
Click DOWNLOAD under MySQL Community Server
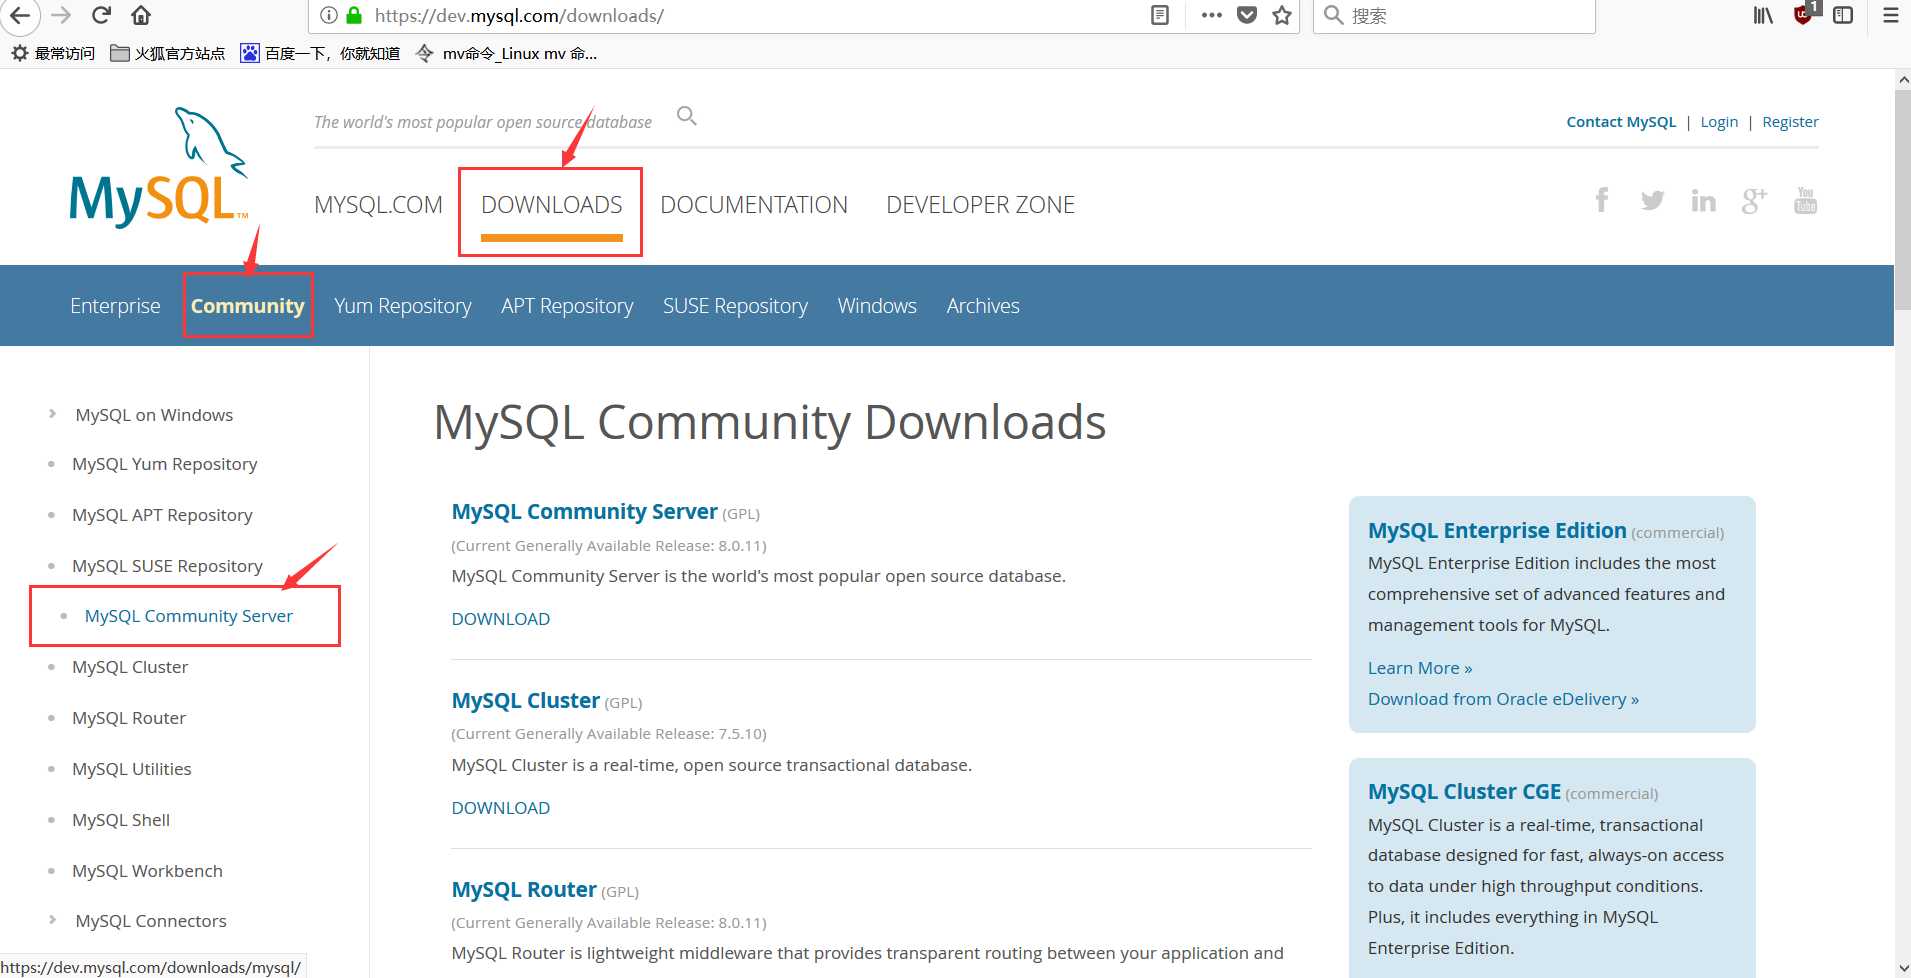pos(501,619)
